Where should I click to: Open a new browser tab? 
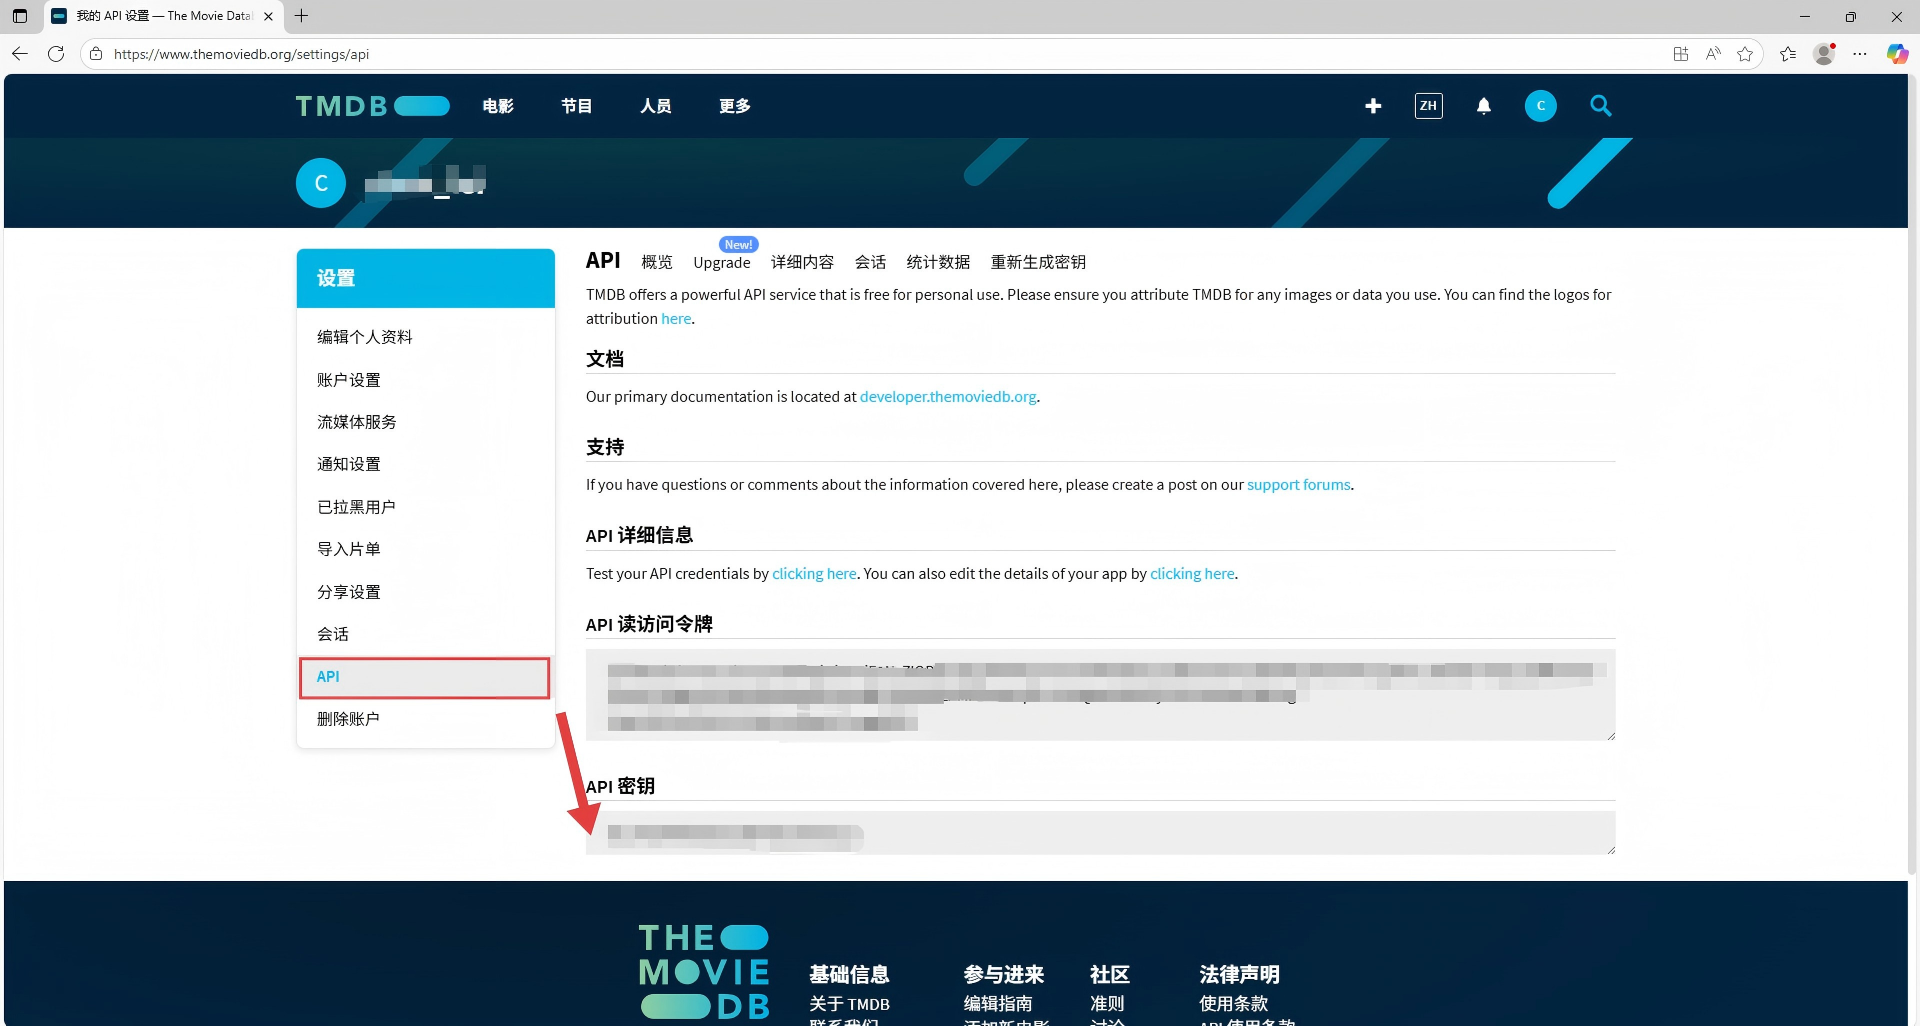pyautogui.click(x=301, y=16)
